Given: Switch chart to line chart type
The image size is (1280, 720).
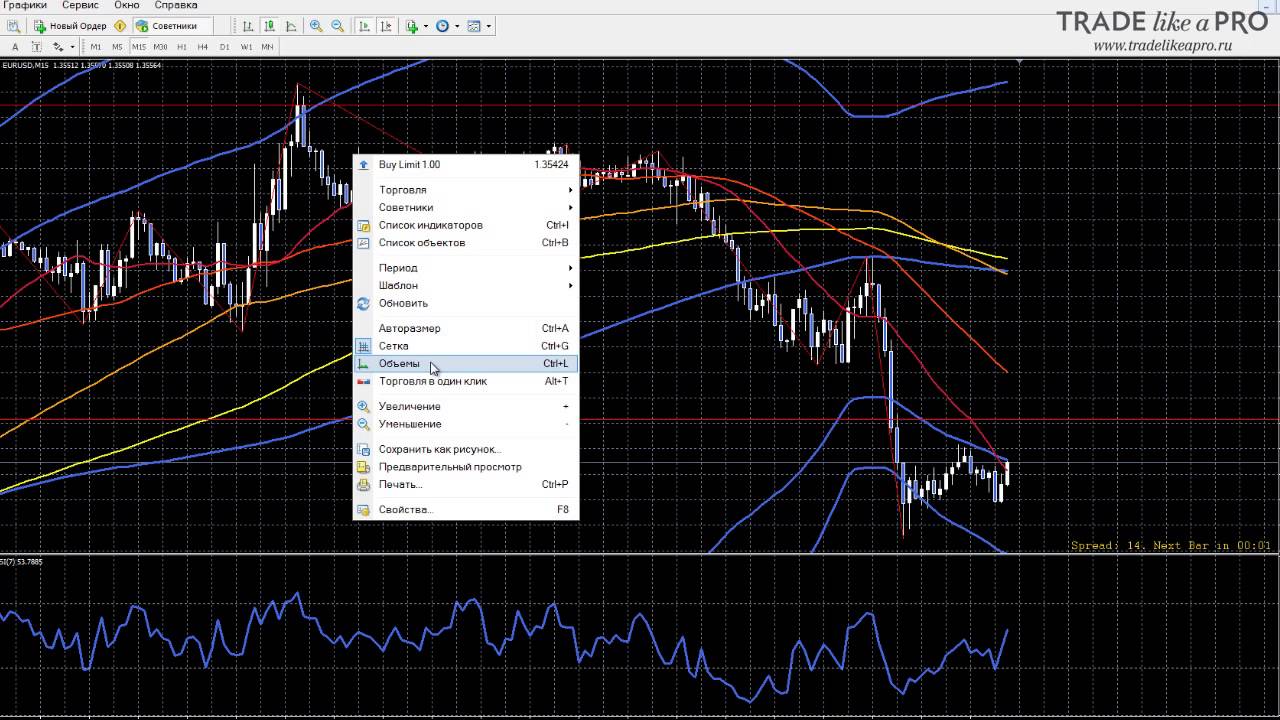Looking at the screenshot, I should click(291, 26).
